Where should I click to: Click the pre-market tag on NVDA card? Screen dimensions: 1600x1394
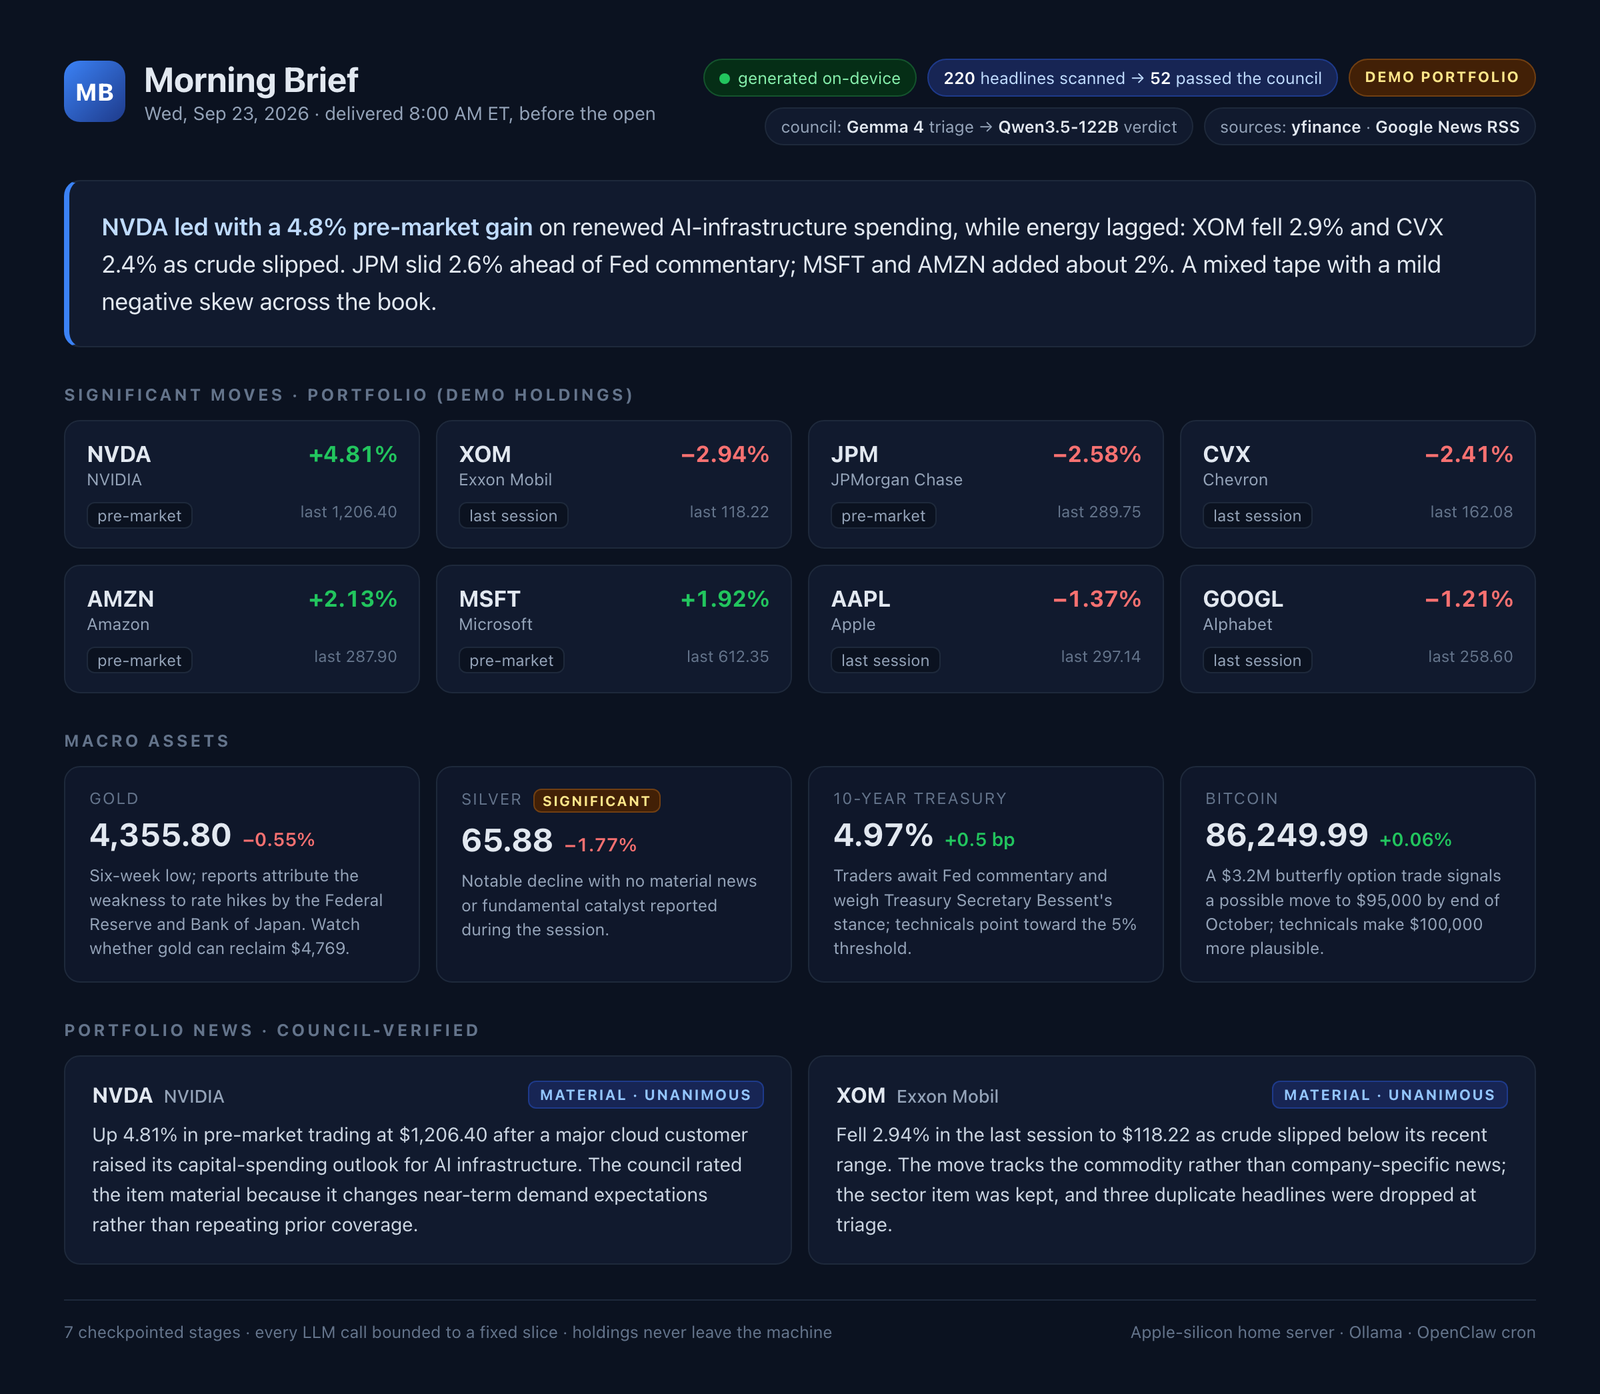139,516
